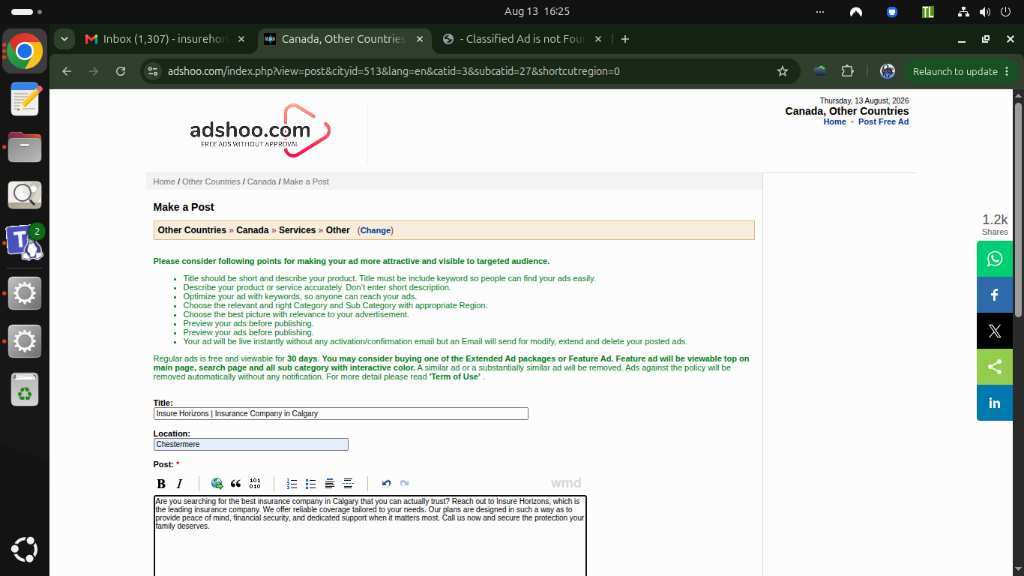This screenshot has width=1024, height=576.
Task: Bookmark this page with star icon
Action: 782,71
